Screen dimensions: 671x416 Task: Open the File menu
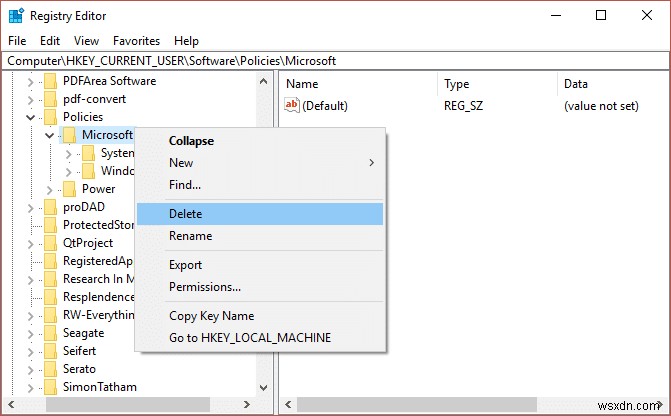tap(17, 41)
